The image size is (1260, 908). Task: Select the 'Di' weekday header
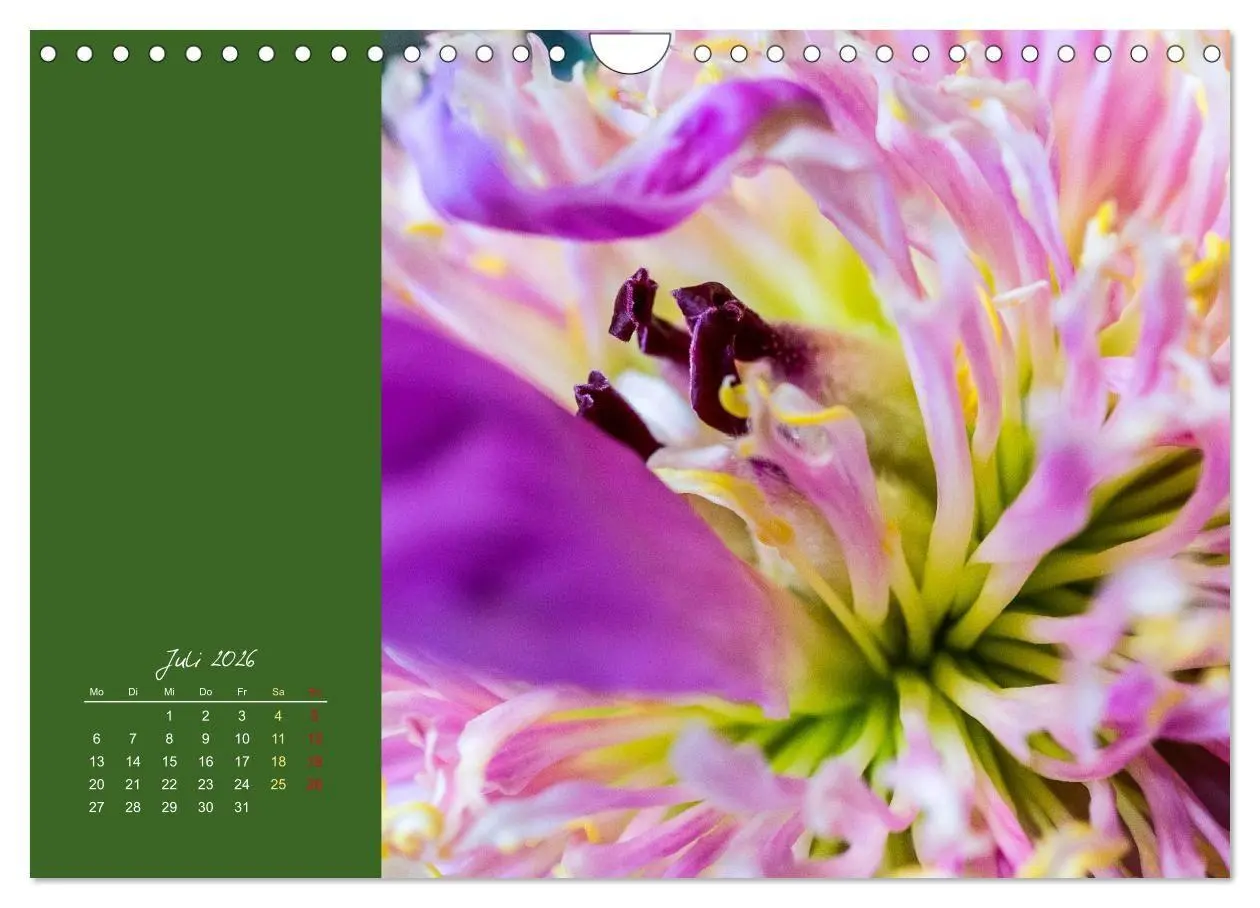[x=133, y=692]
